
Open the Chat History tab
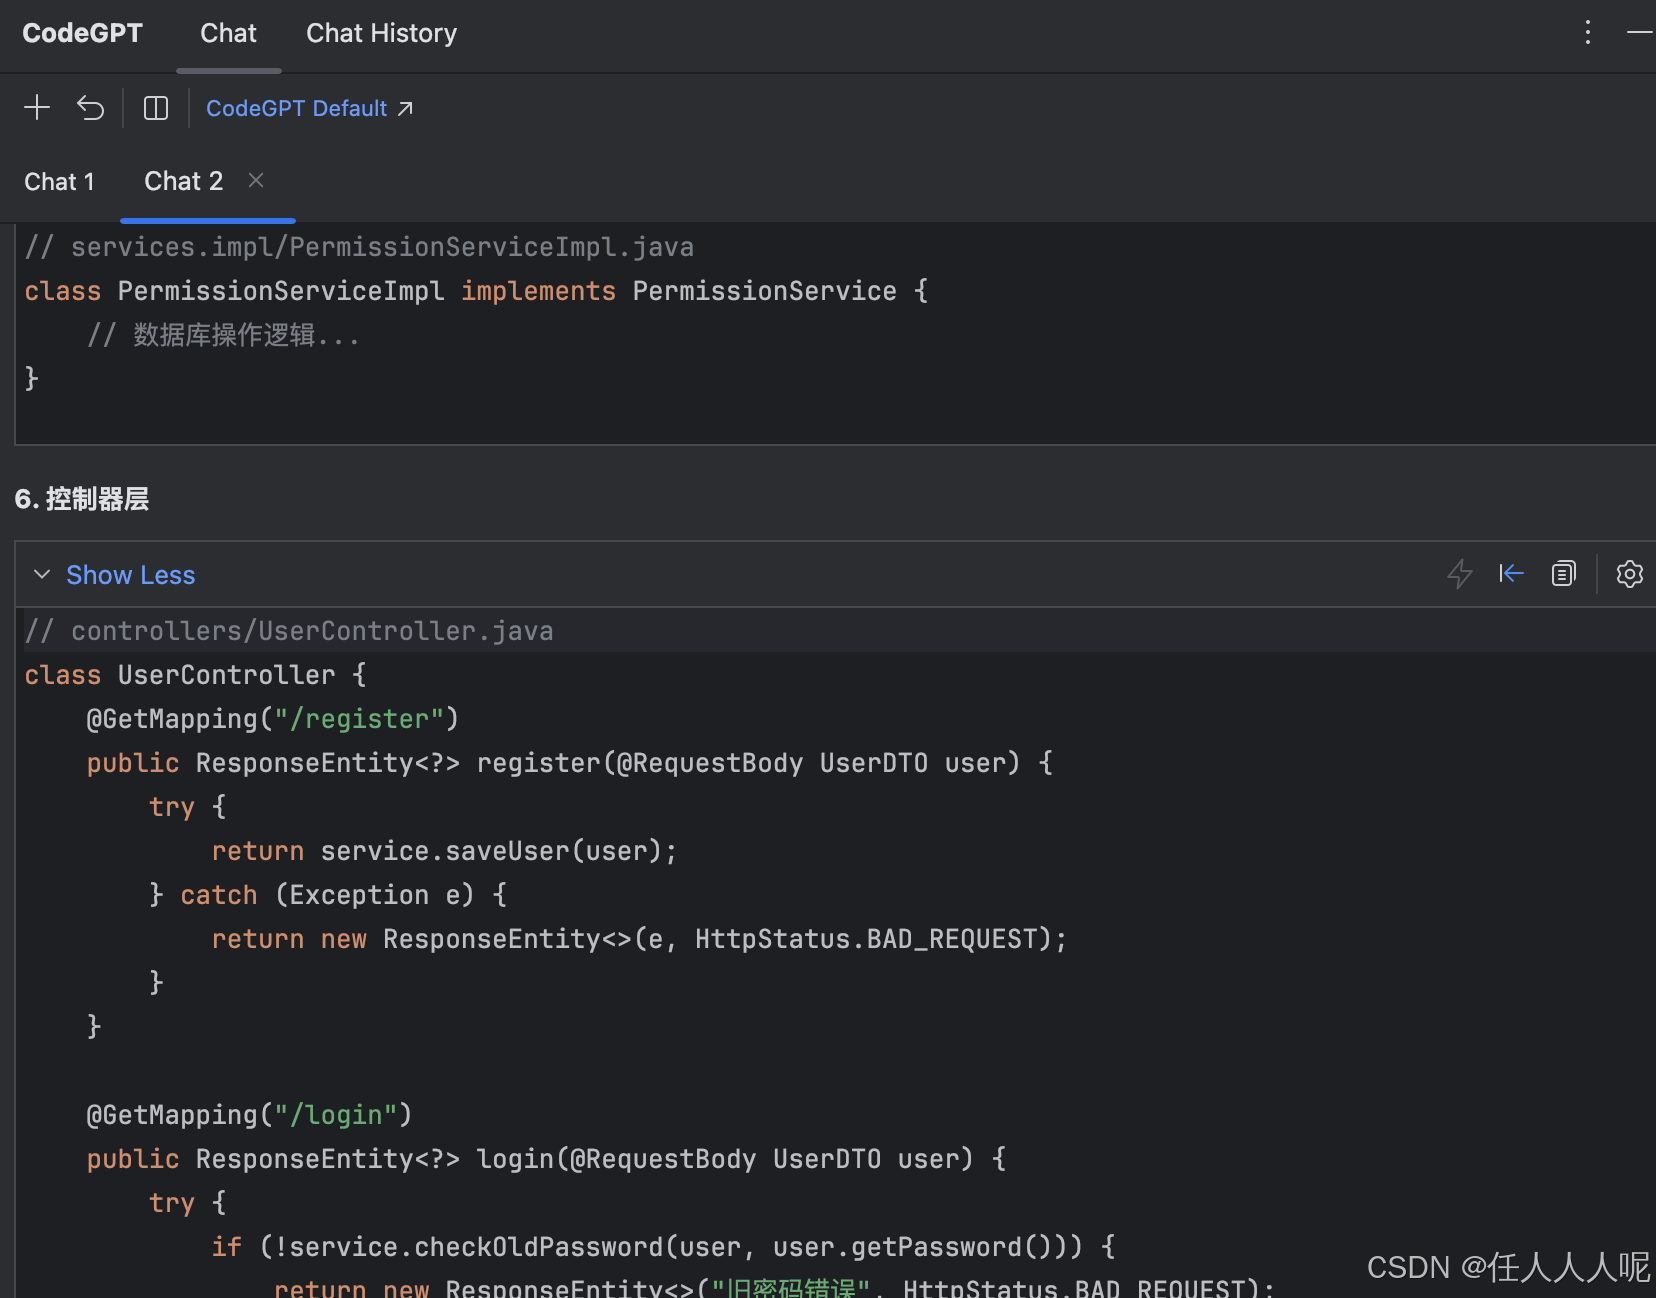coord(381,33)
